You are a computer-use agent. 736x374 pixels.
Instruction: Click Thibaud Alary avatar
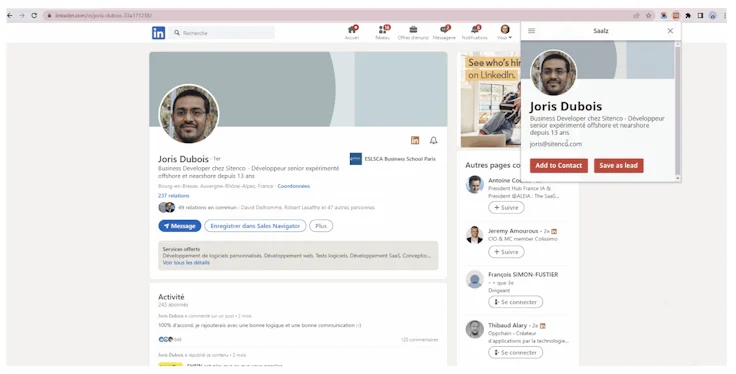click(475, 329)
